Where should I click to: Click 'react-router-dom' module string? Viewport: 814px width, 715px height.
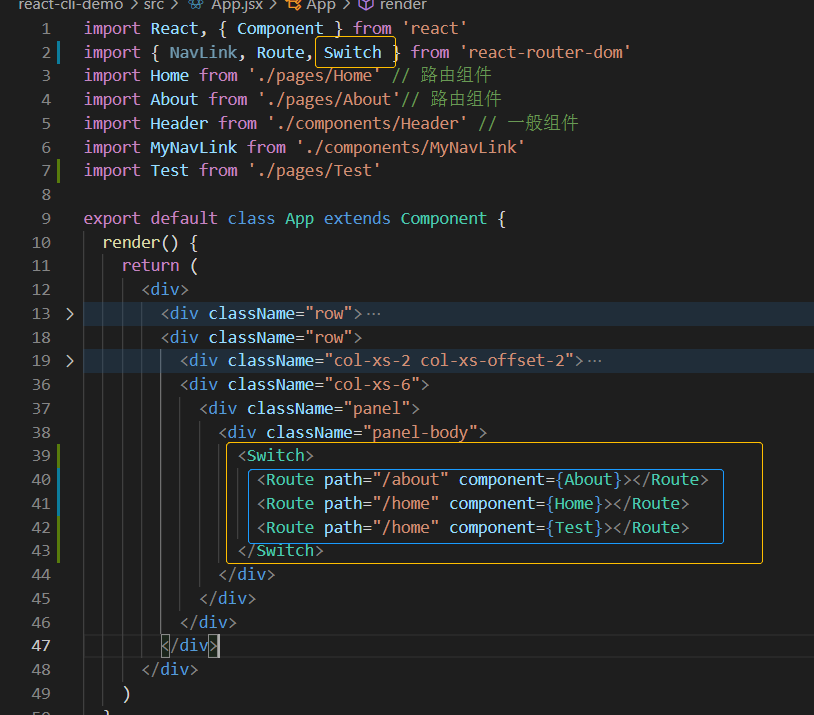click(545, 52)
